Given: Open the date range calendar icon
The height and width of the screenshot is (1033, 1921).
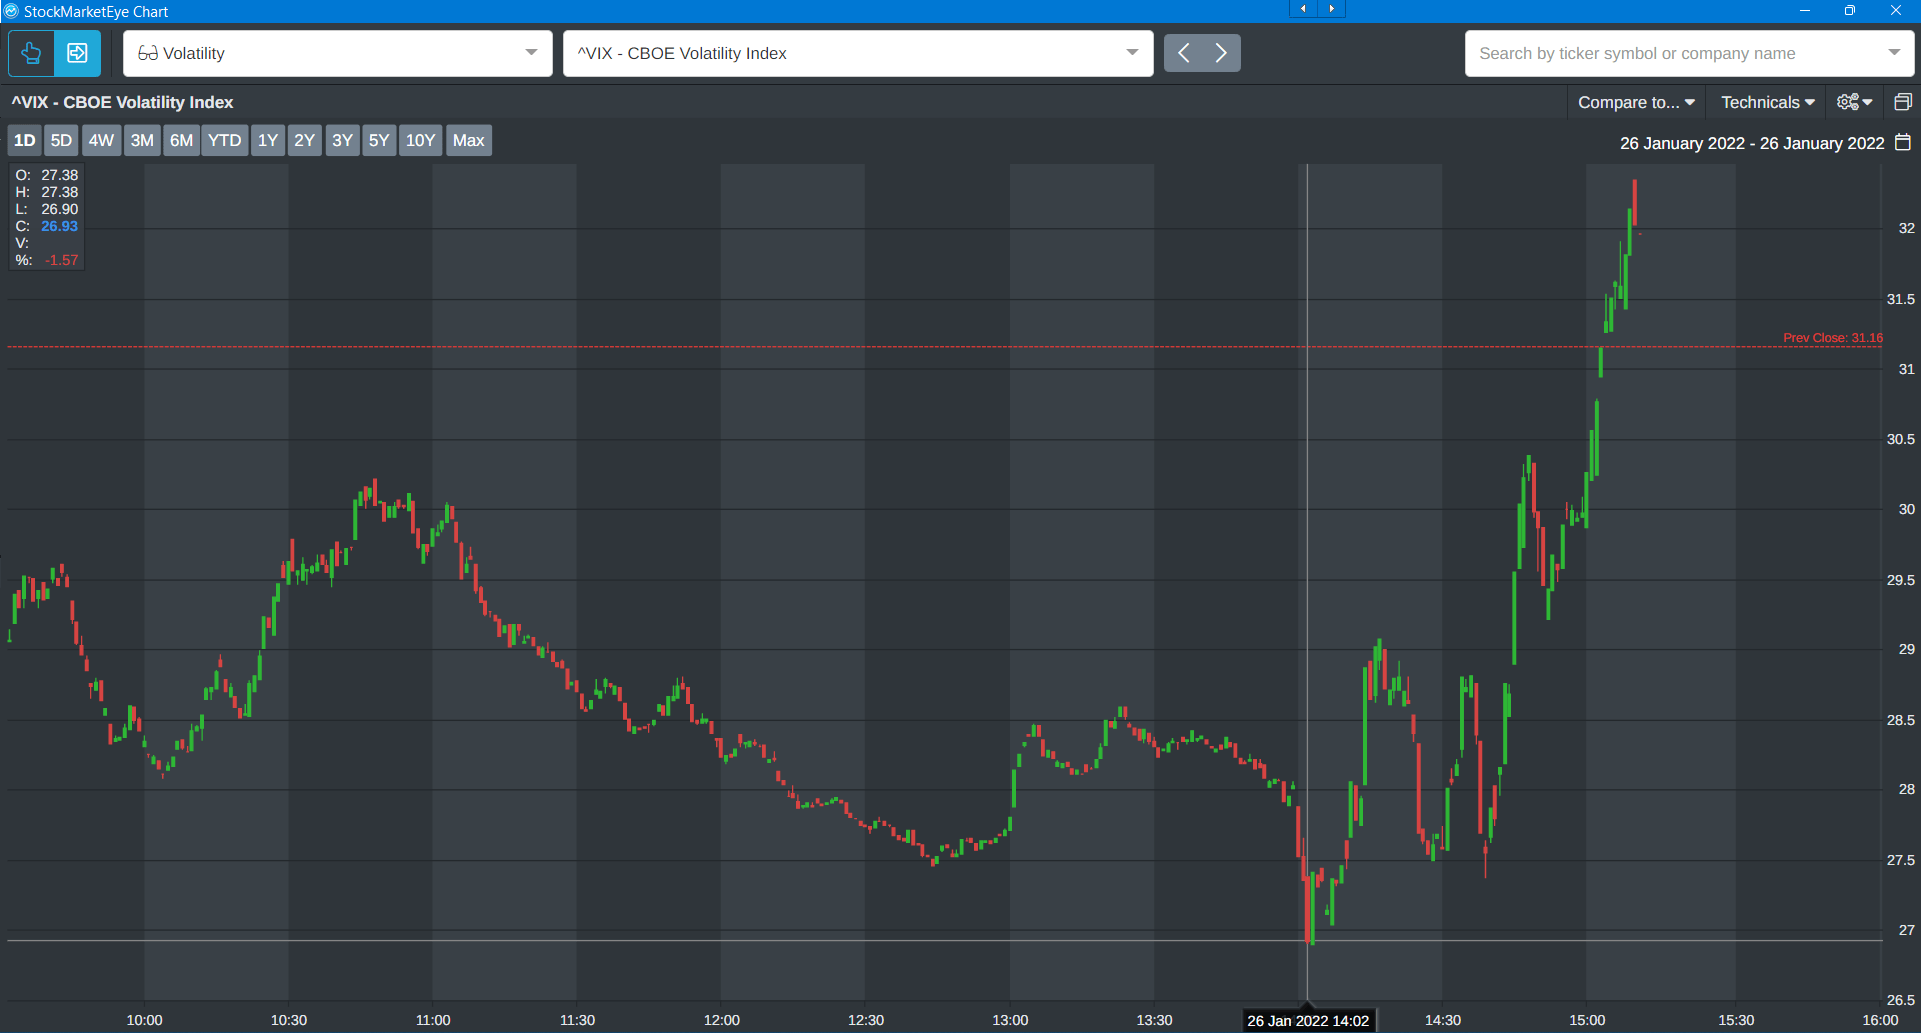Looking at the screenshot, I should click(1903, 143).
